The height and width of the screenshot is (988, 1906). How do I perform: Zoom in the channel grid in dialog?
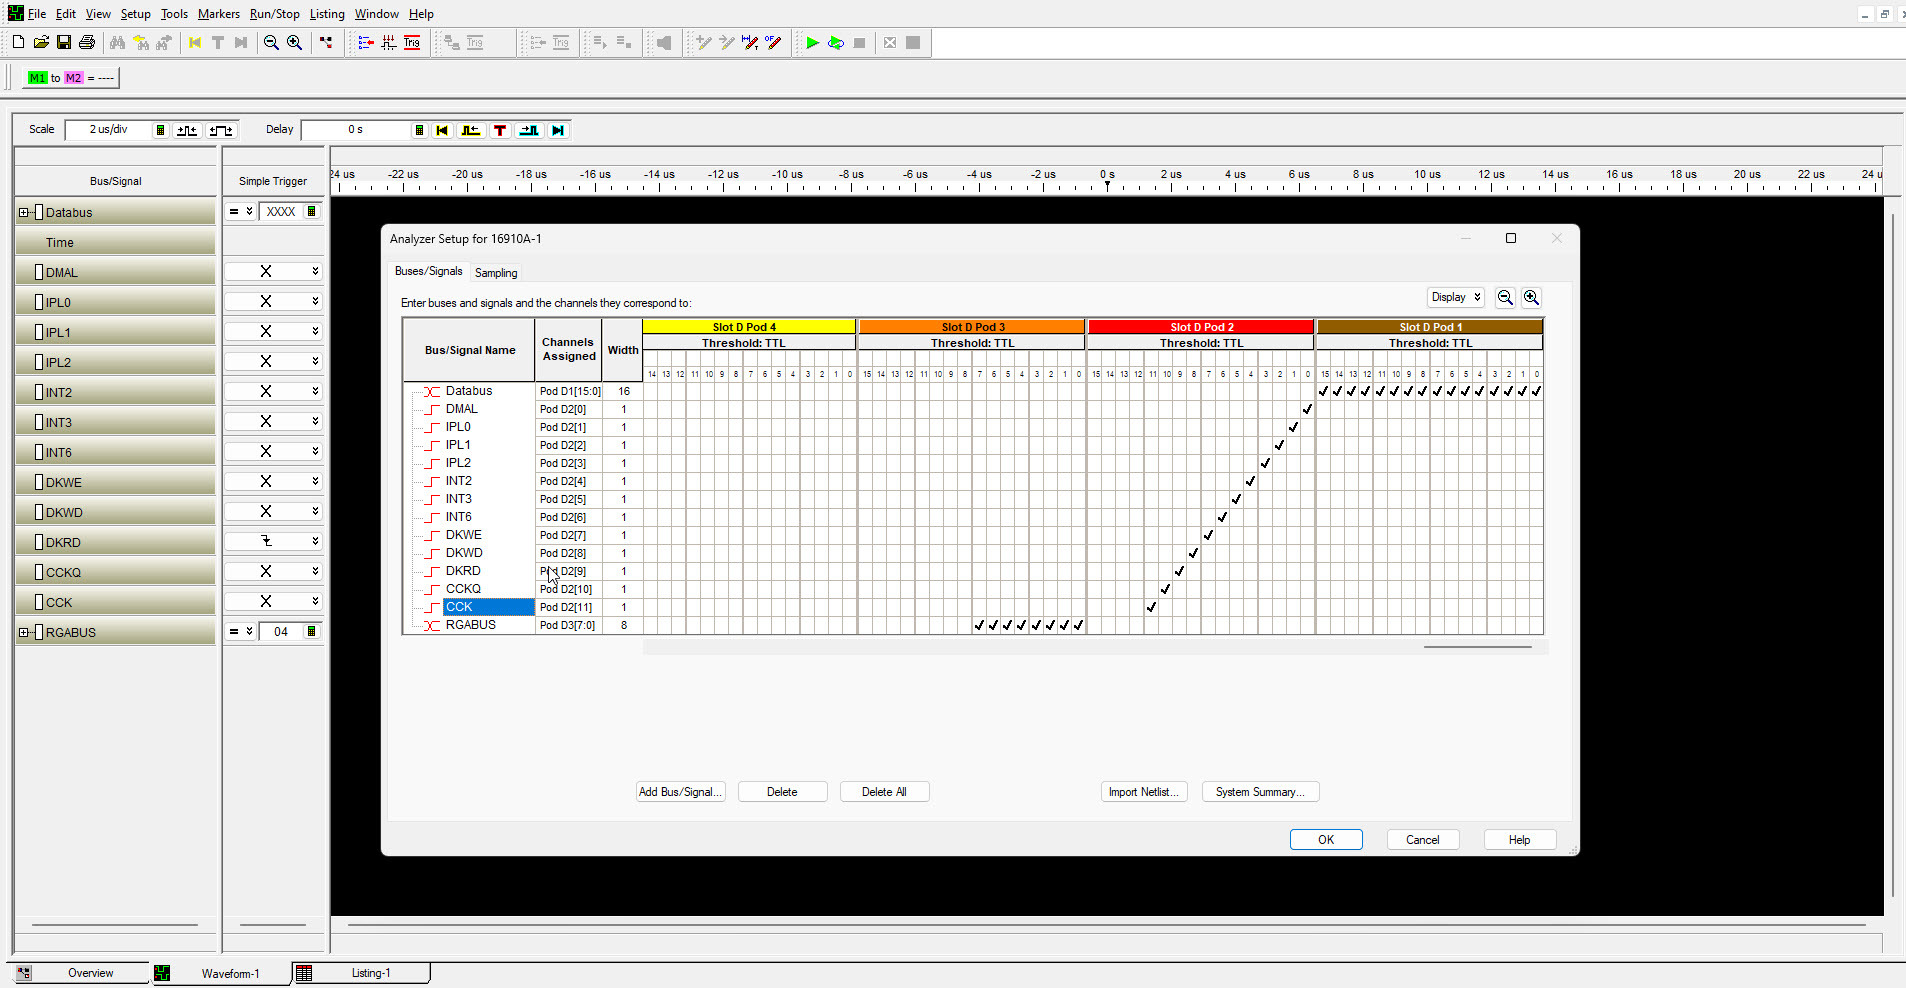(1531, 297)
